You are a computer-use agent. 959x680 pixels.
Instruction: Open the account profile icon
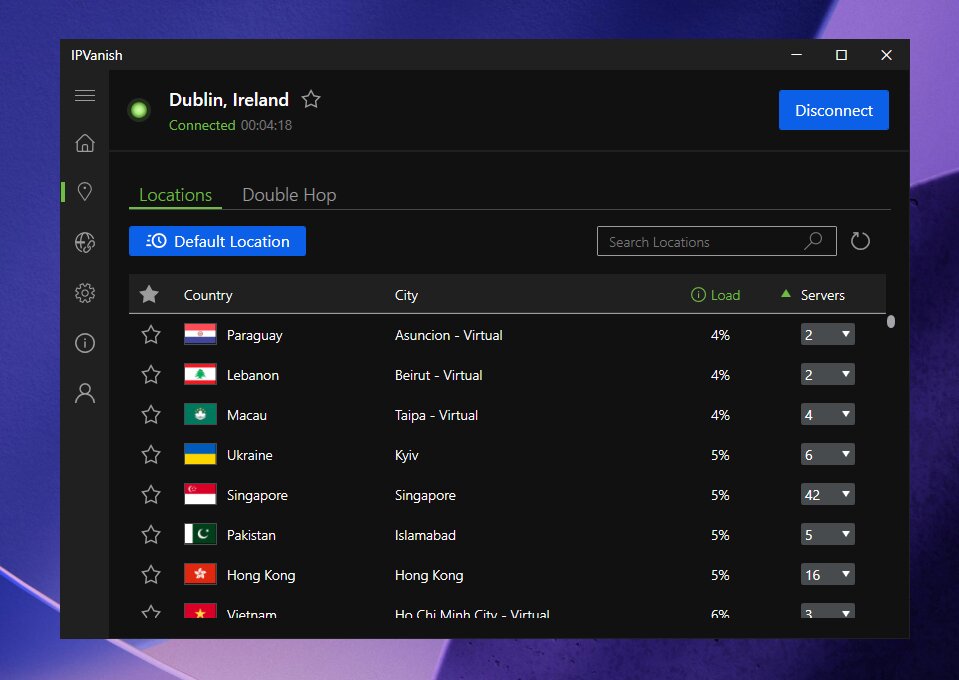click(x=85, y=393)
